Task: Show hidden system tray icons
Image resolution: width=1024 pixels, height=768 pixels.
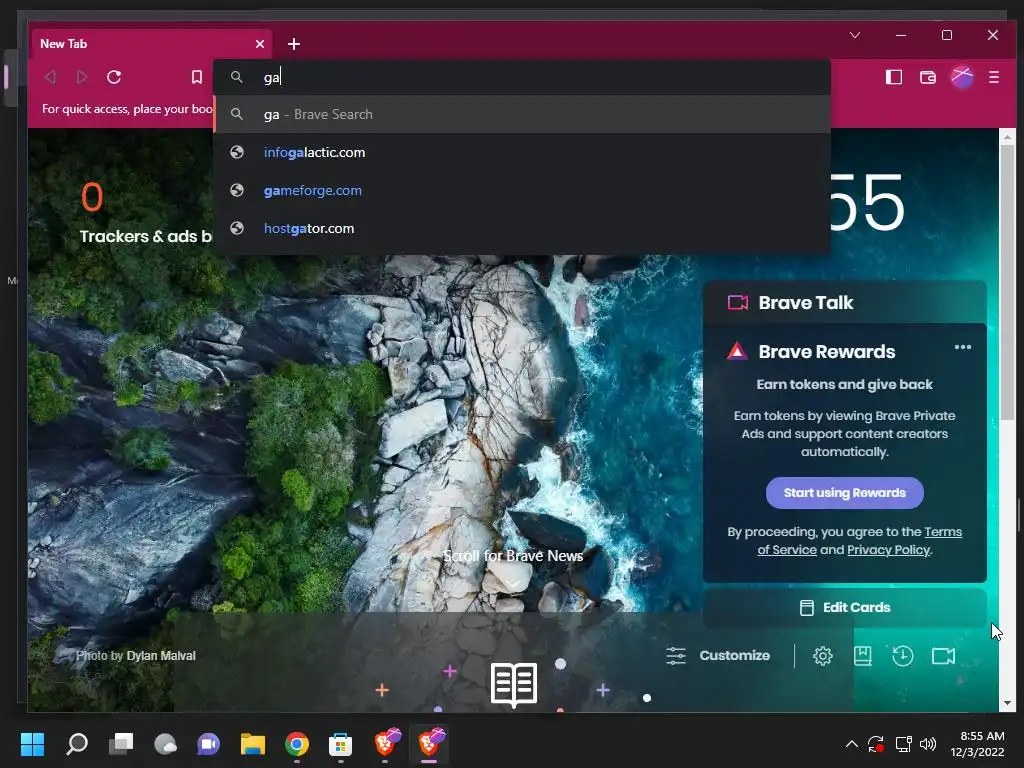Action: pyautogui.click(x=852, y=744)
